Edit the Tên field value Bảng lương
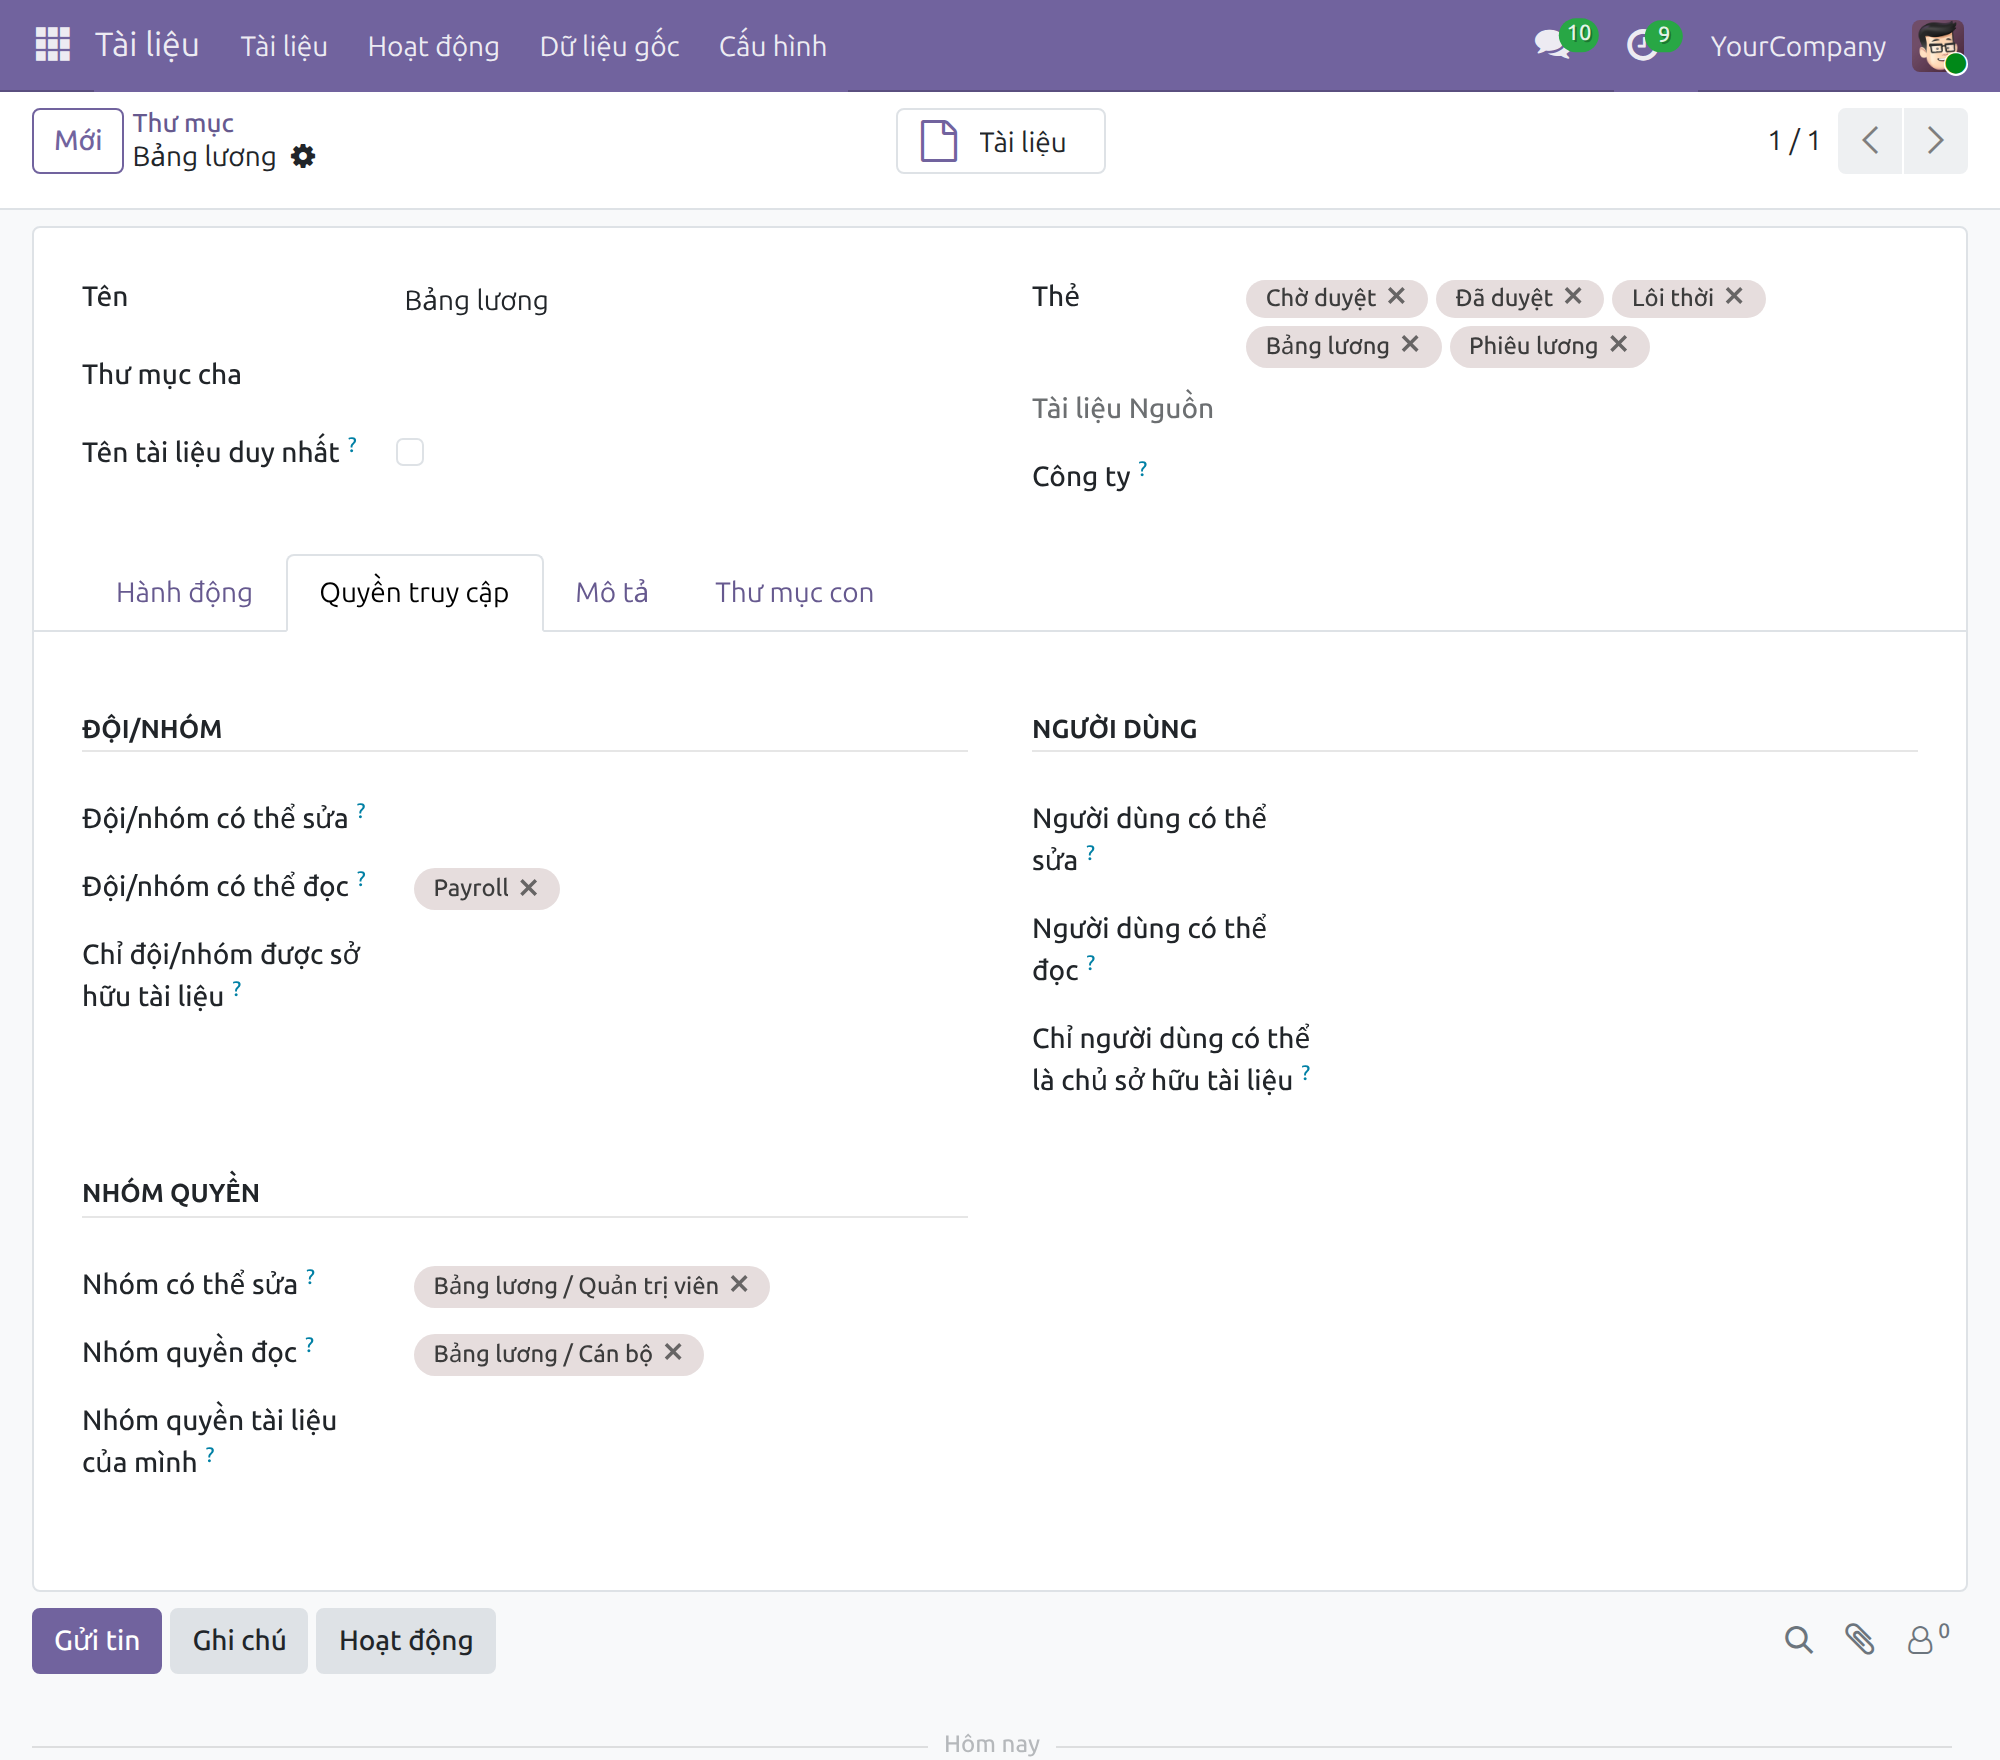This screenshot has width=2000, height=1760. point(684,300)
